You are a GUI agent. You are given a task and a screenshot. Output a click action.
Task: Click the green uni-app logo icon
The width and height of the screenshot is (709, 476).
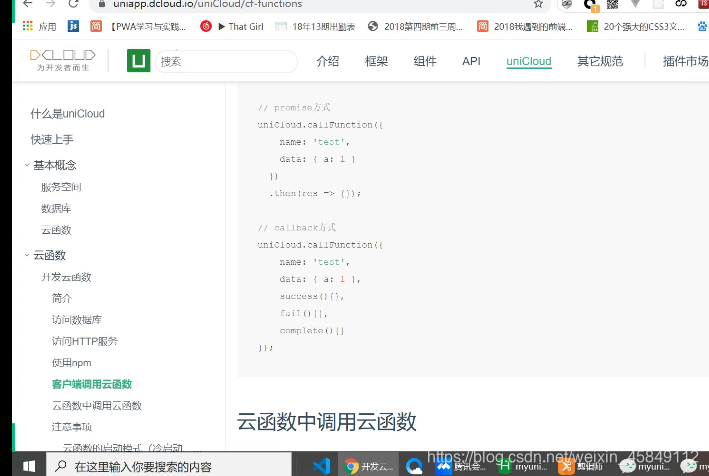tap(138, 61)
